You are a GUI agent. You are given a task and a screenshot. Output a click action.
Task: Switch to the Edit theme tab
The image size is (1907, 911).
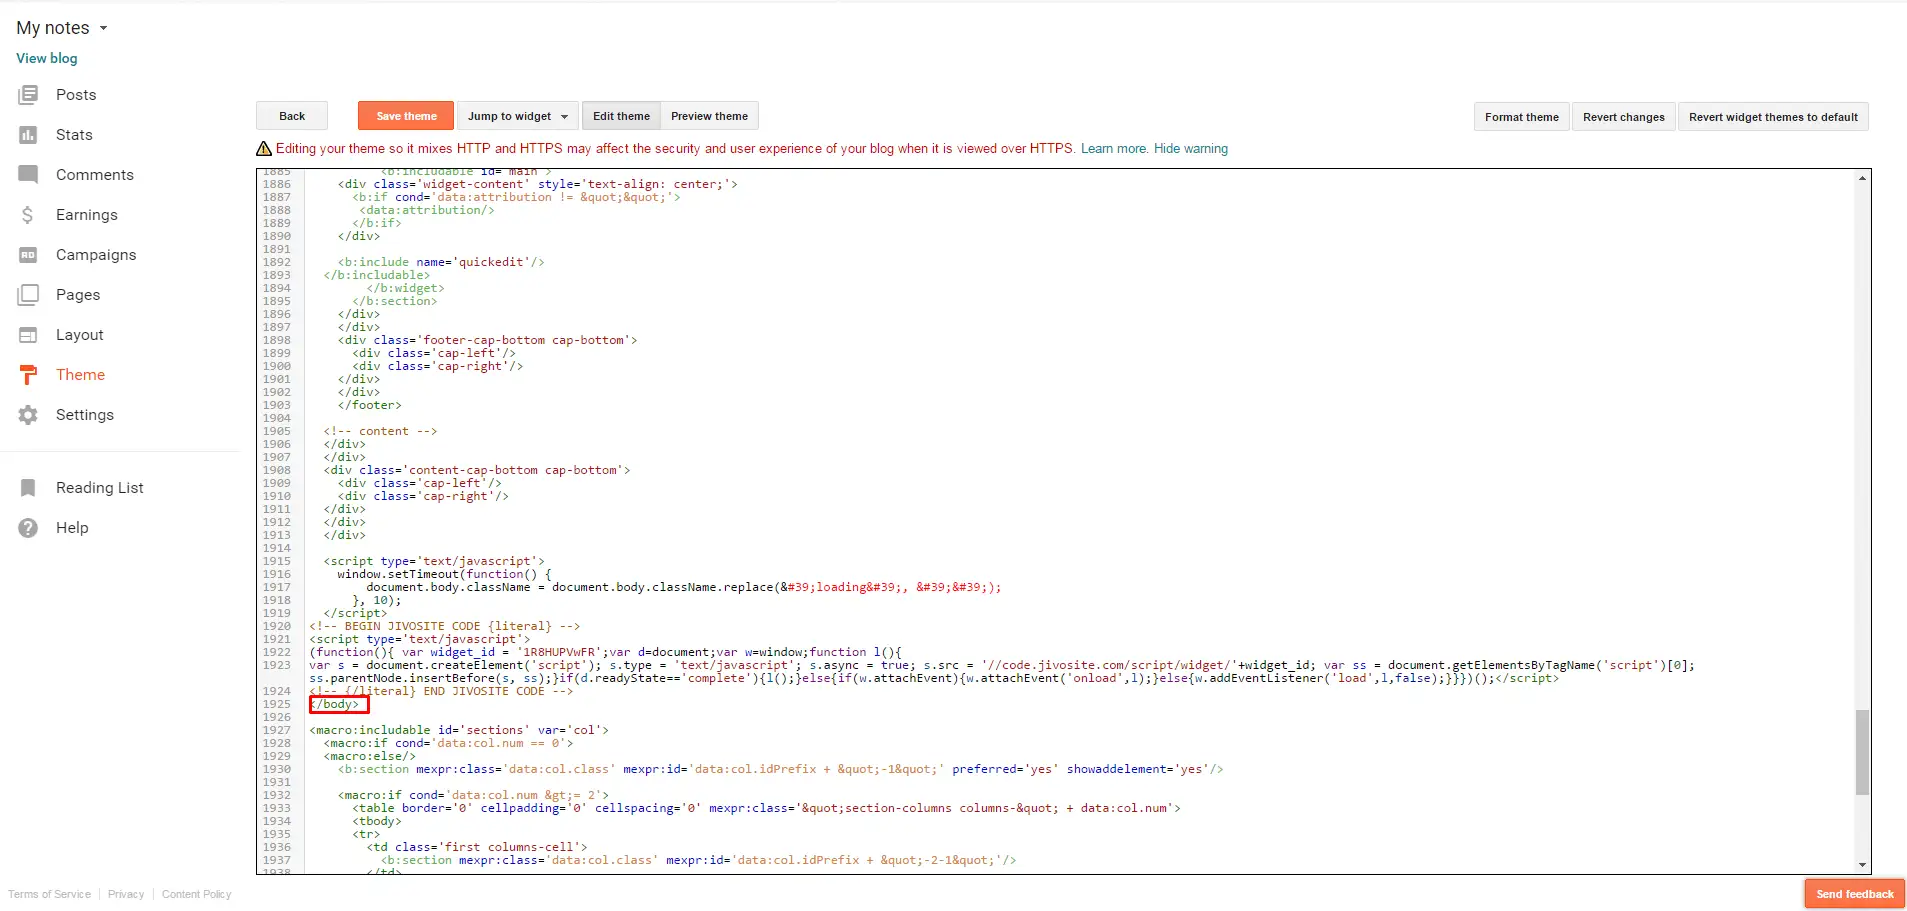621,116
